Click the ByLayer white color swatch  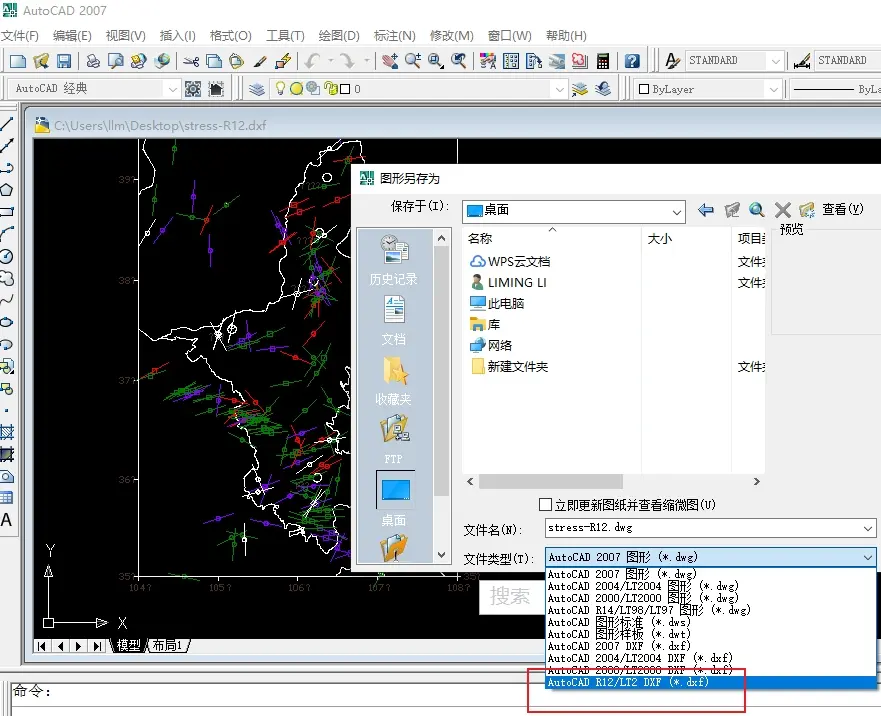coord(644,89)
